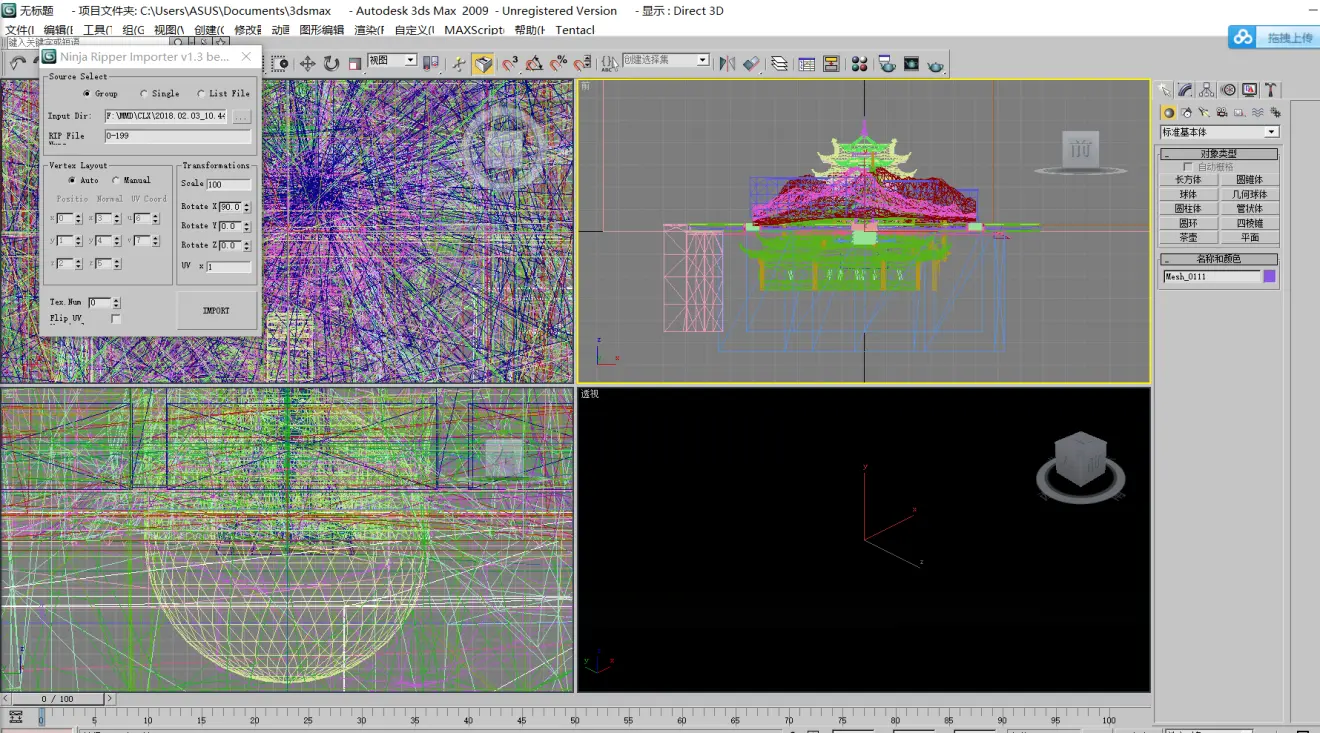1320x733 pixels.
Task: Click the Tex.Num spinner arrows
Action: (x=116, y=302)
